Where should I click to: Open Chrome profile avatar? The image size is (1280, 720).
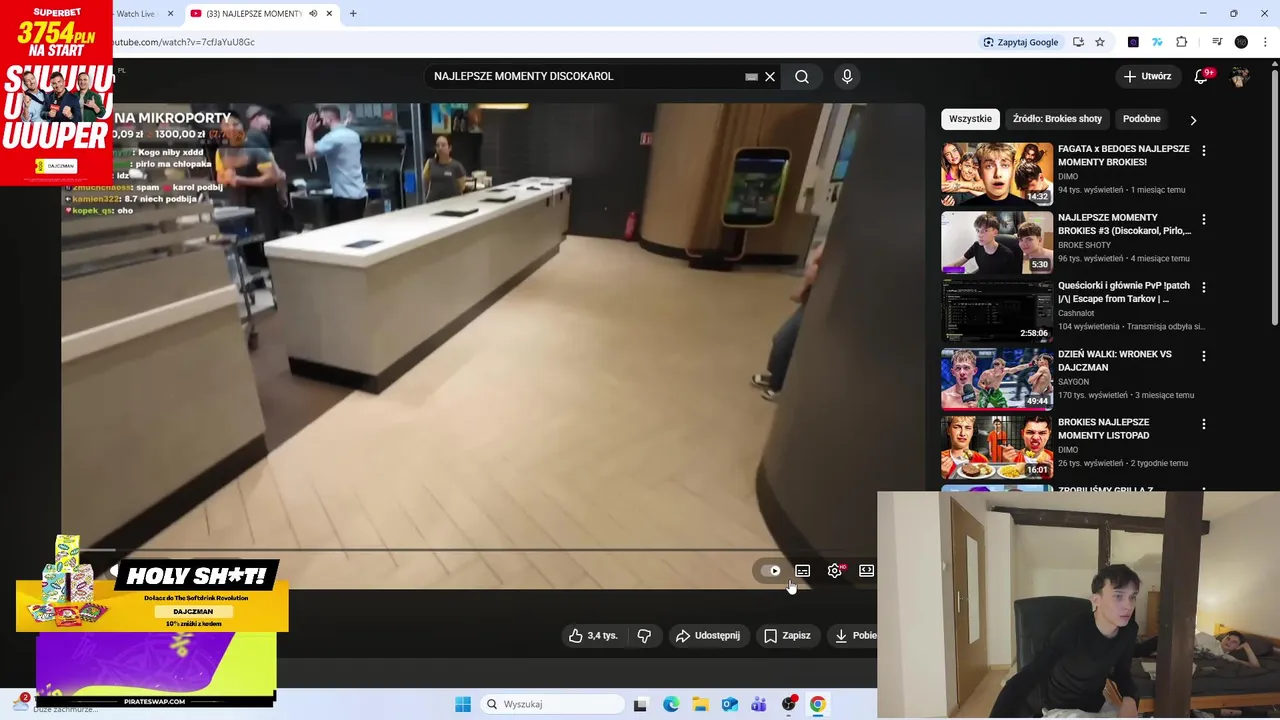pos(1241,42)
